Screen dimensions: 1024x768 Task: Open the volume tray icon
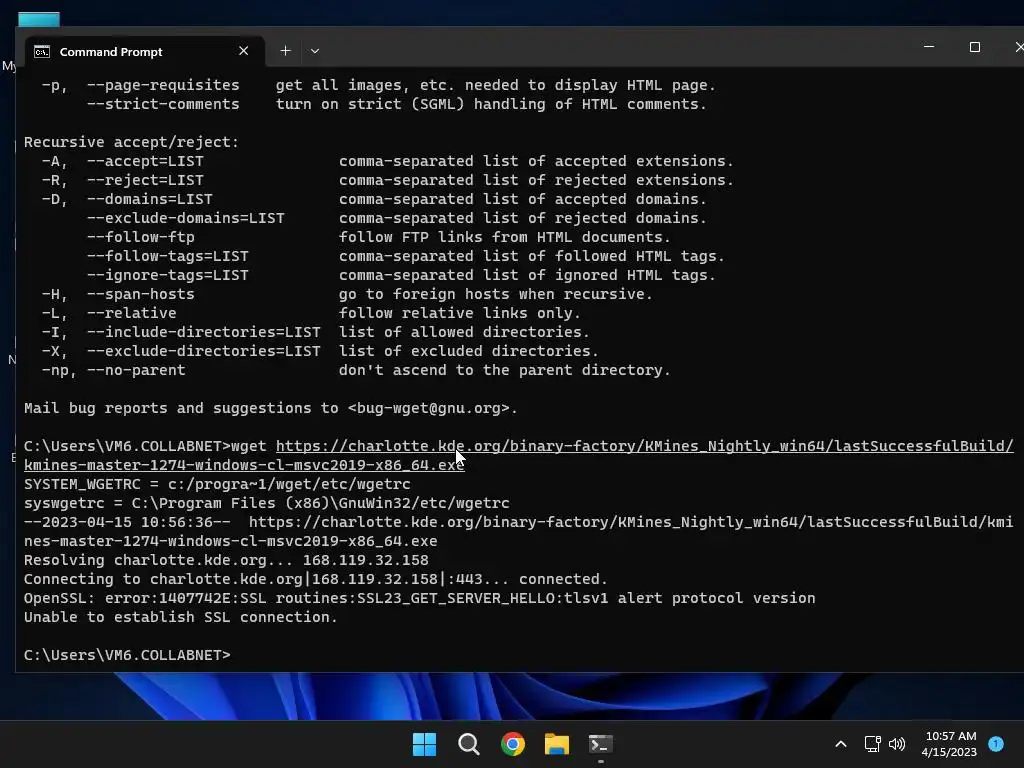click(x=897, y=744)
